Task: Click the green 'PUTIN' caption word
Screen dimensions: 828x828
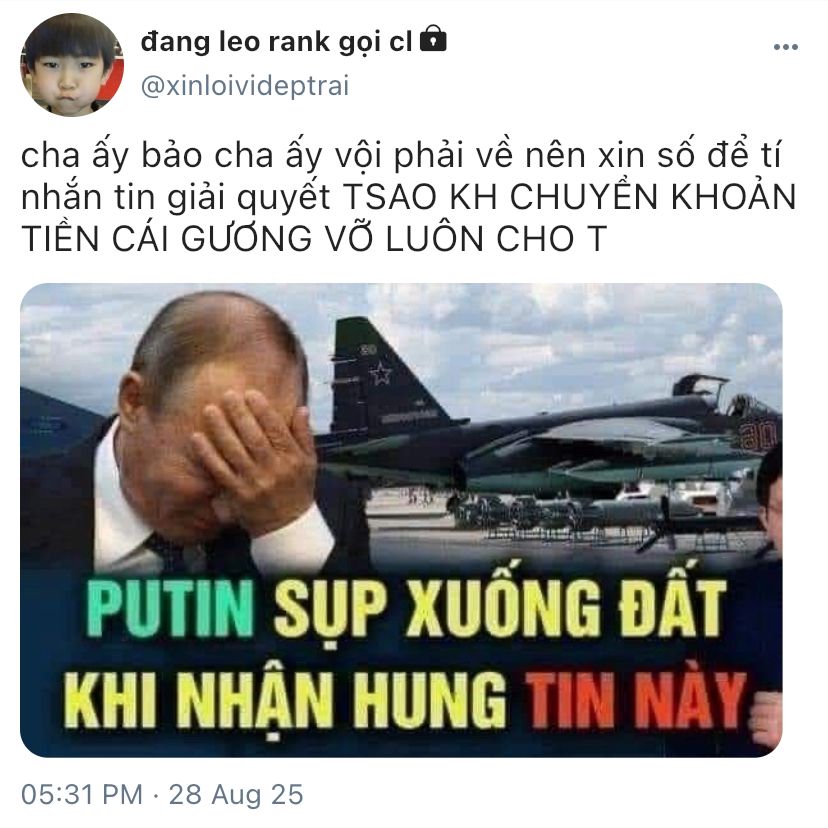Action: point(170,609)
